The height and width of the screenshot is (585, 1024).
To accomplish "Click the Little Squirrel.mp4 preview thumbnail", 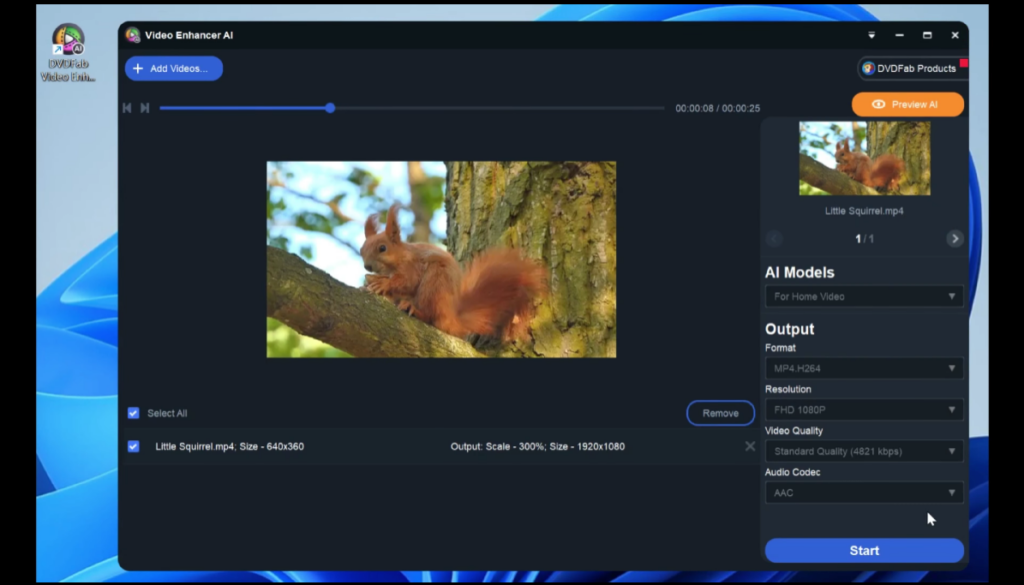I will pos(863,157).
